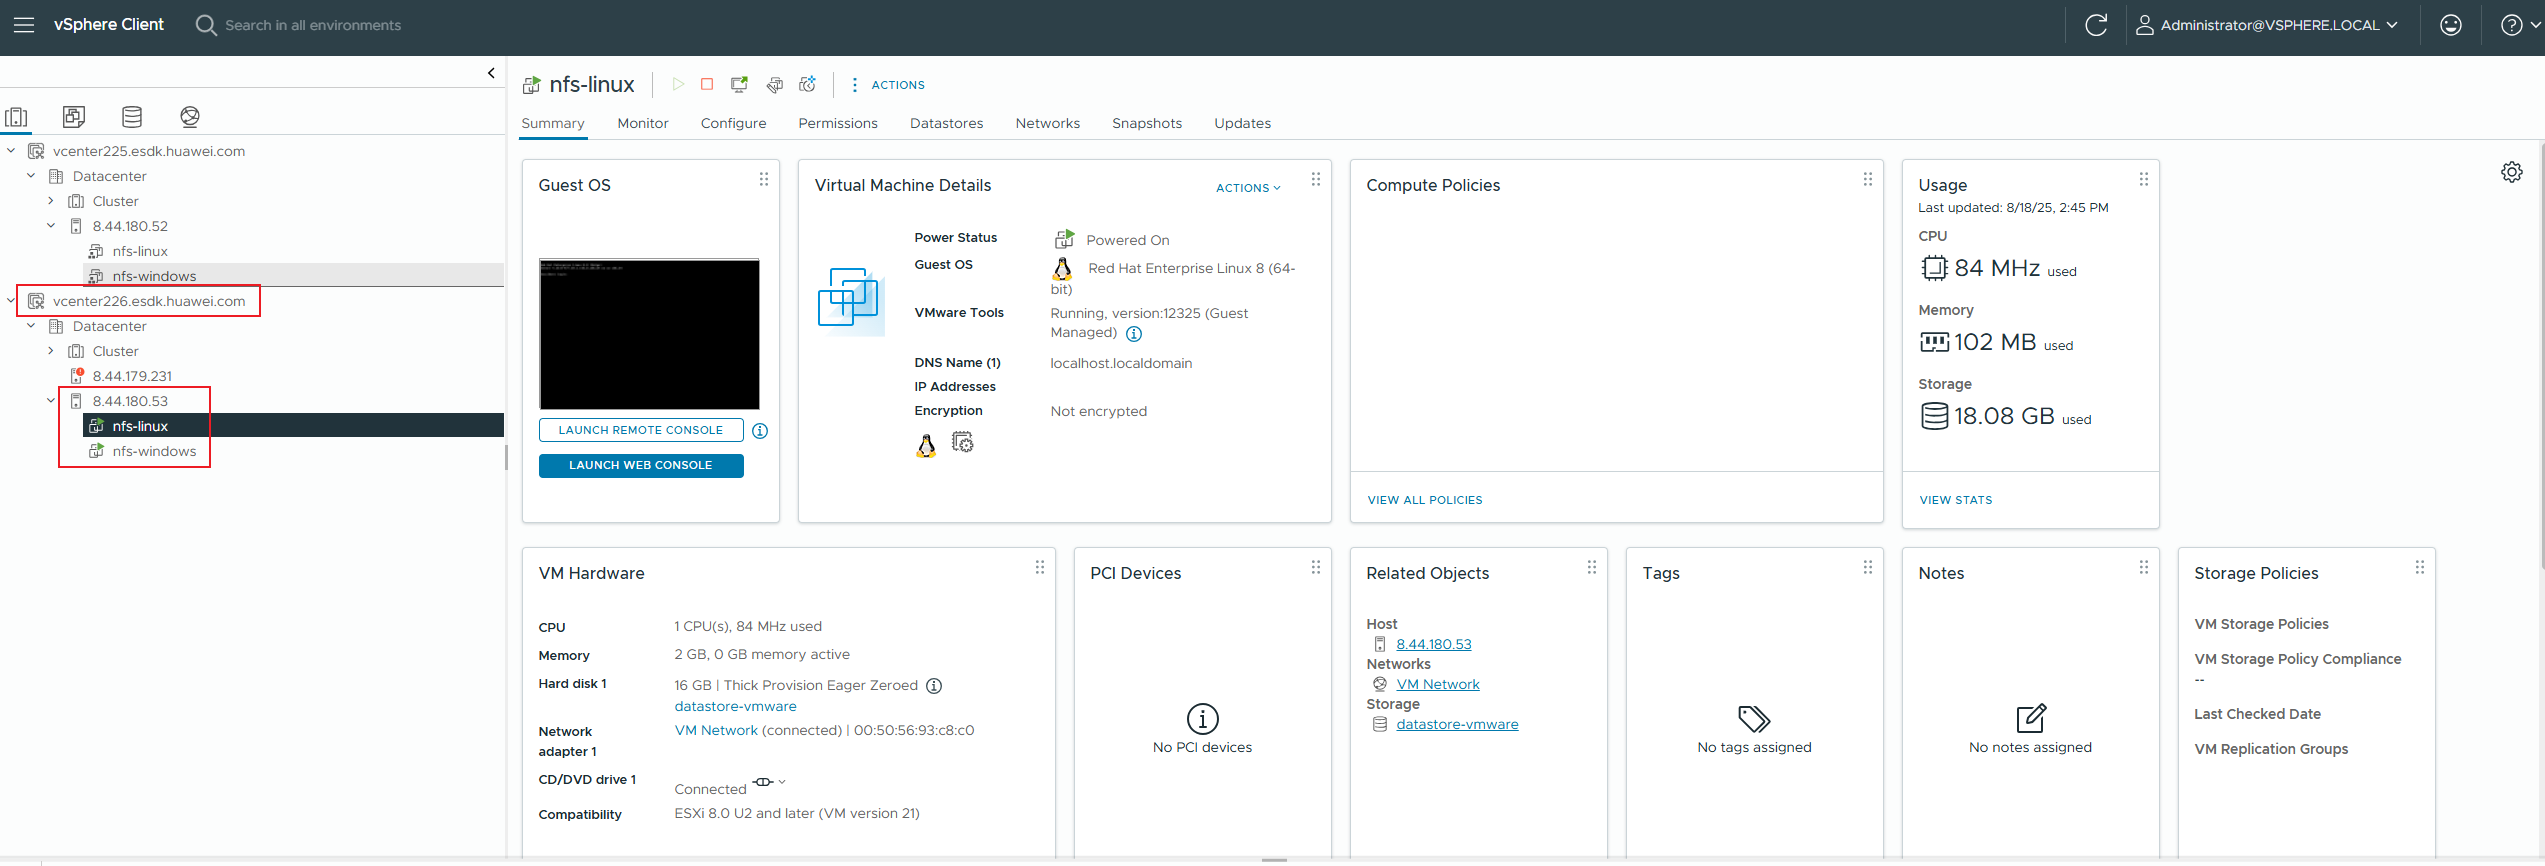Click Launch Web Console button

click(x=641, y=466)
